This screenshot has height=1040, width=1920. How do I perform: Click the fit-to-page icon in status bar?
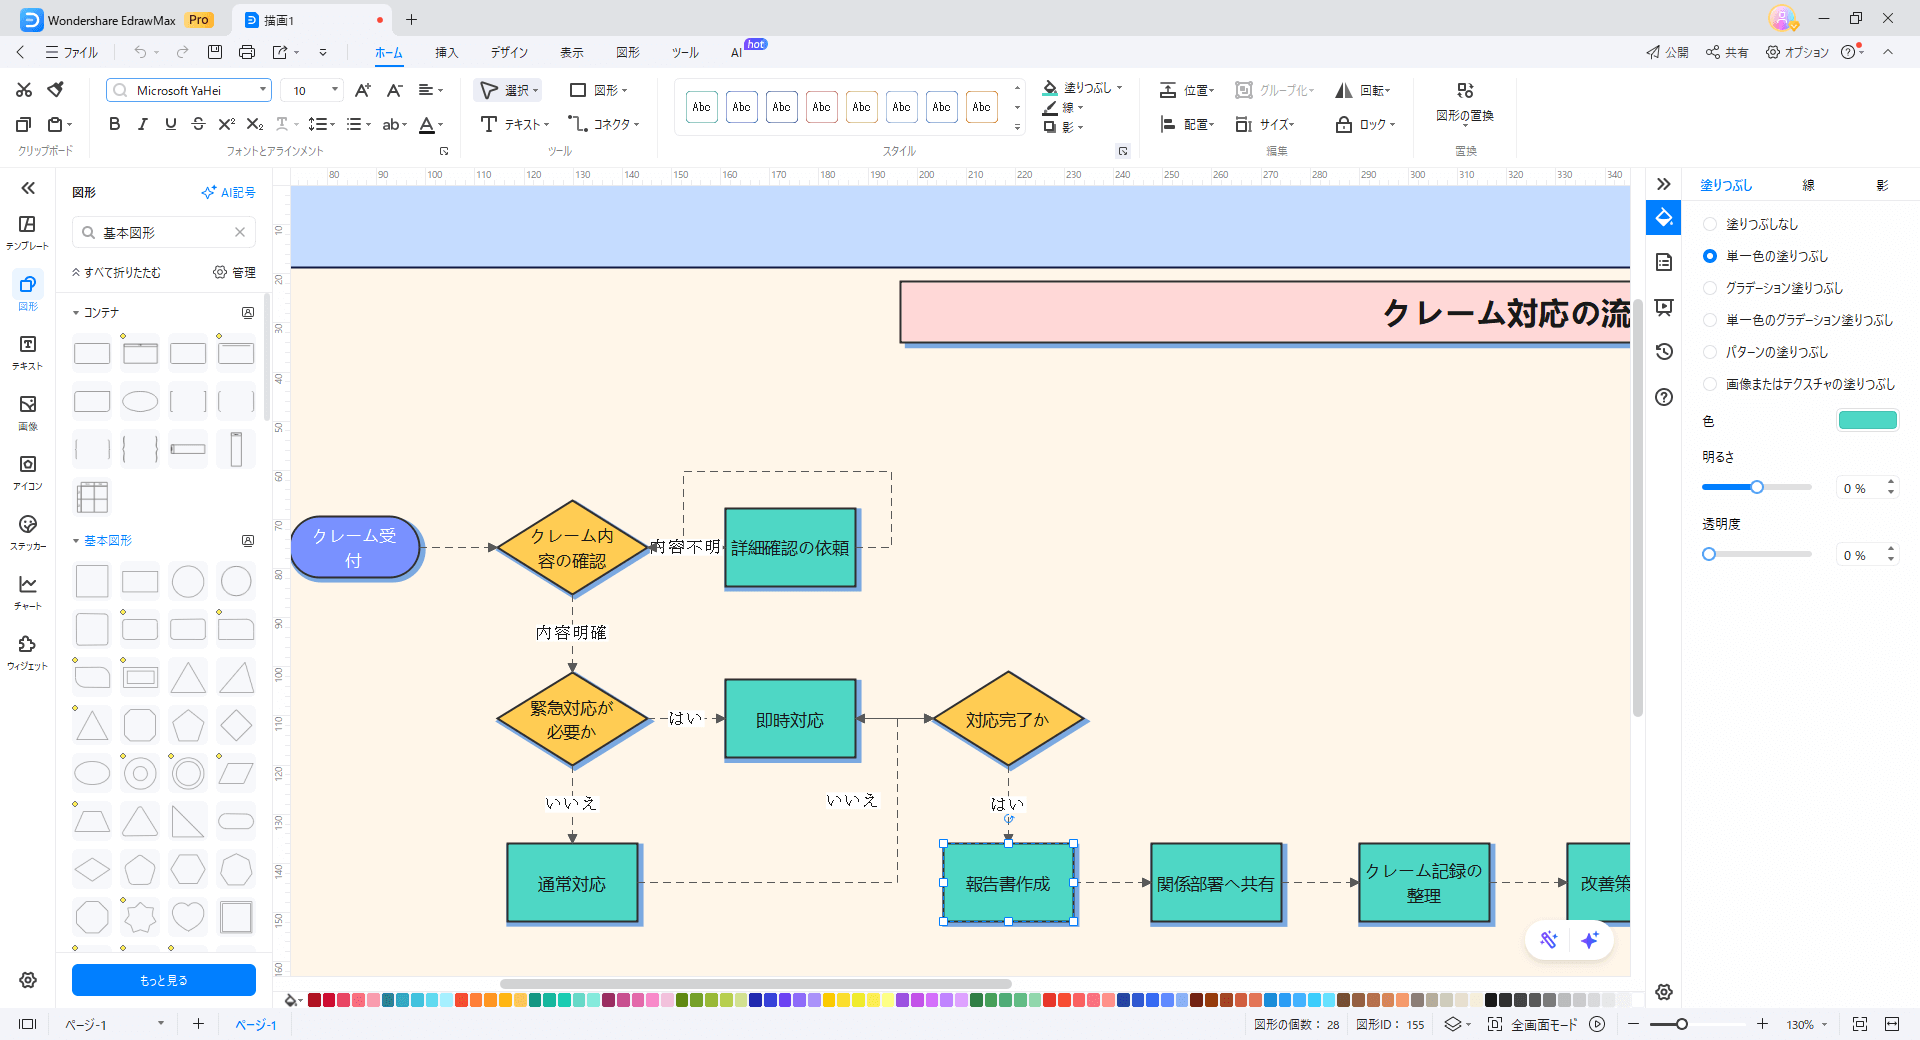1860,1024
